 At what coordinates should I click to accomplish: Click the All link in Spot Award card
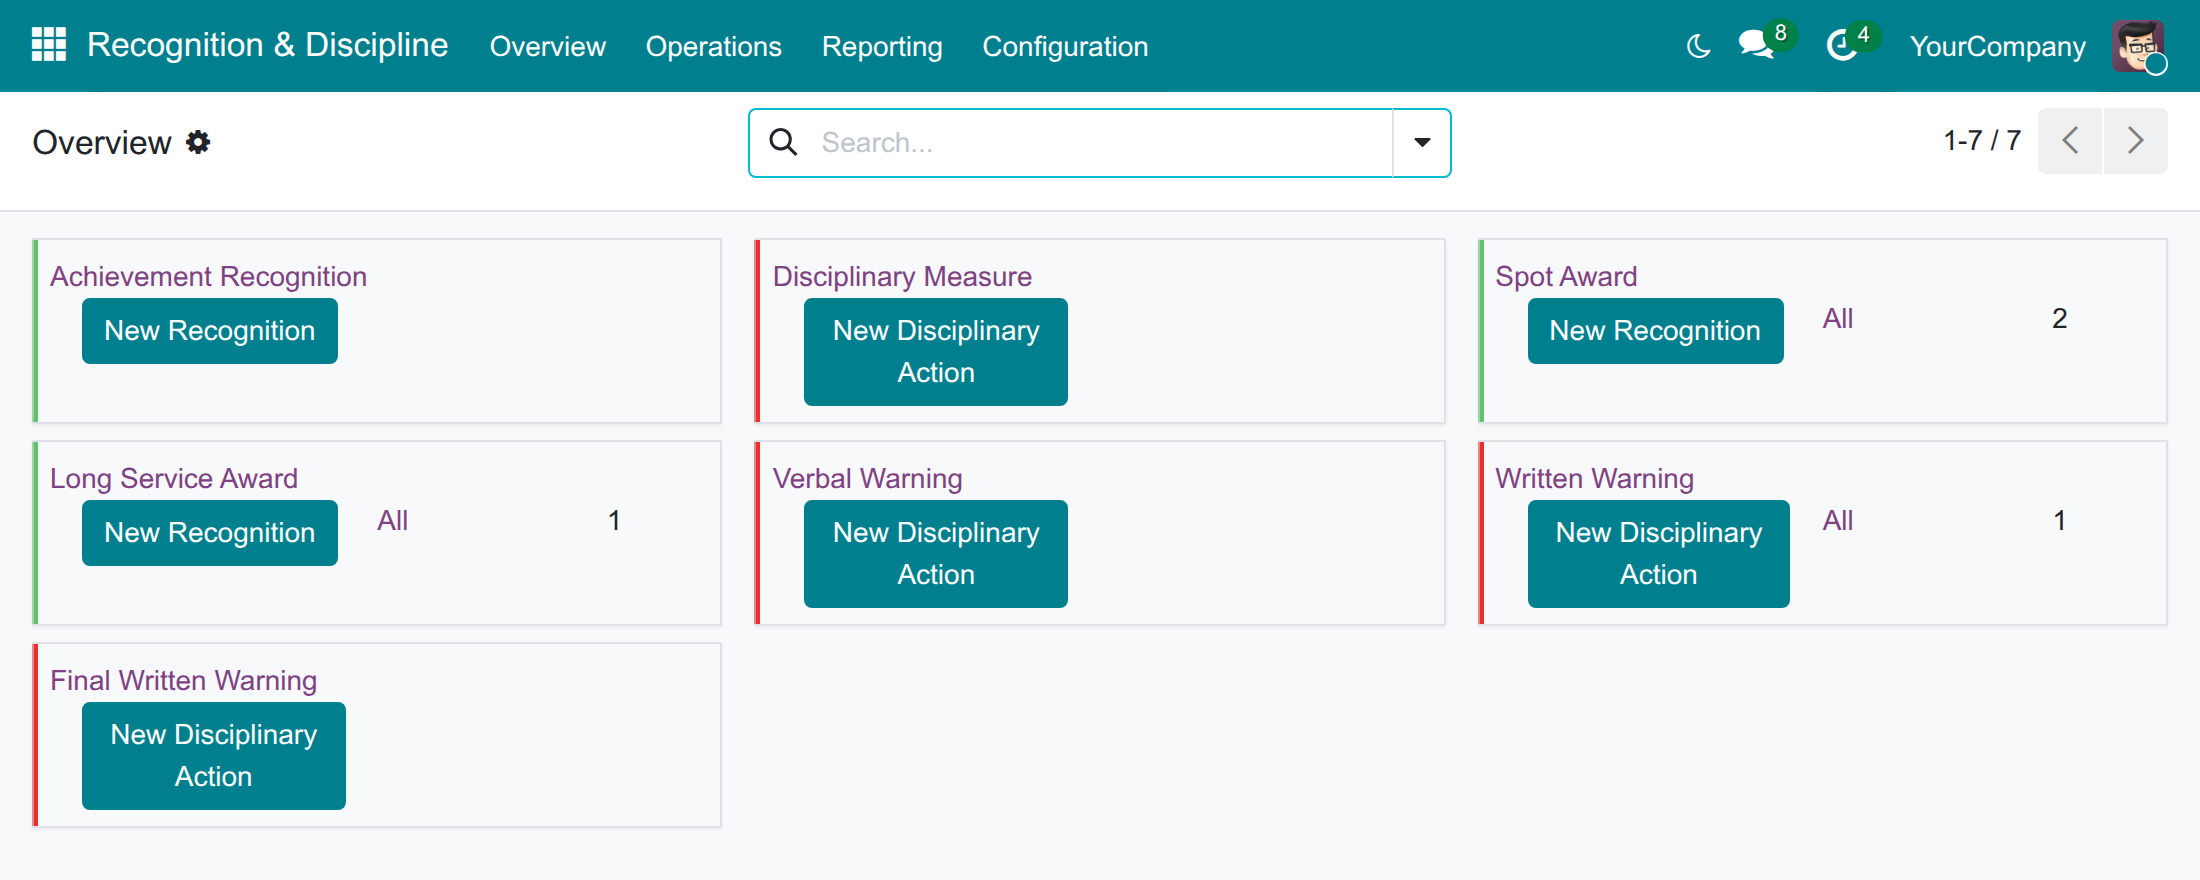(1837, 318)
